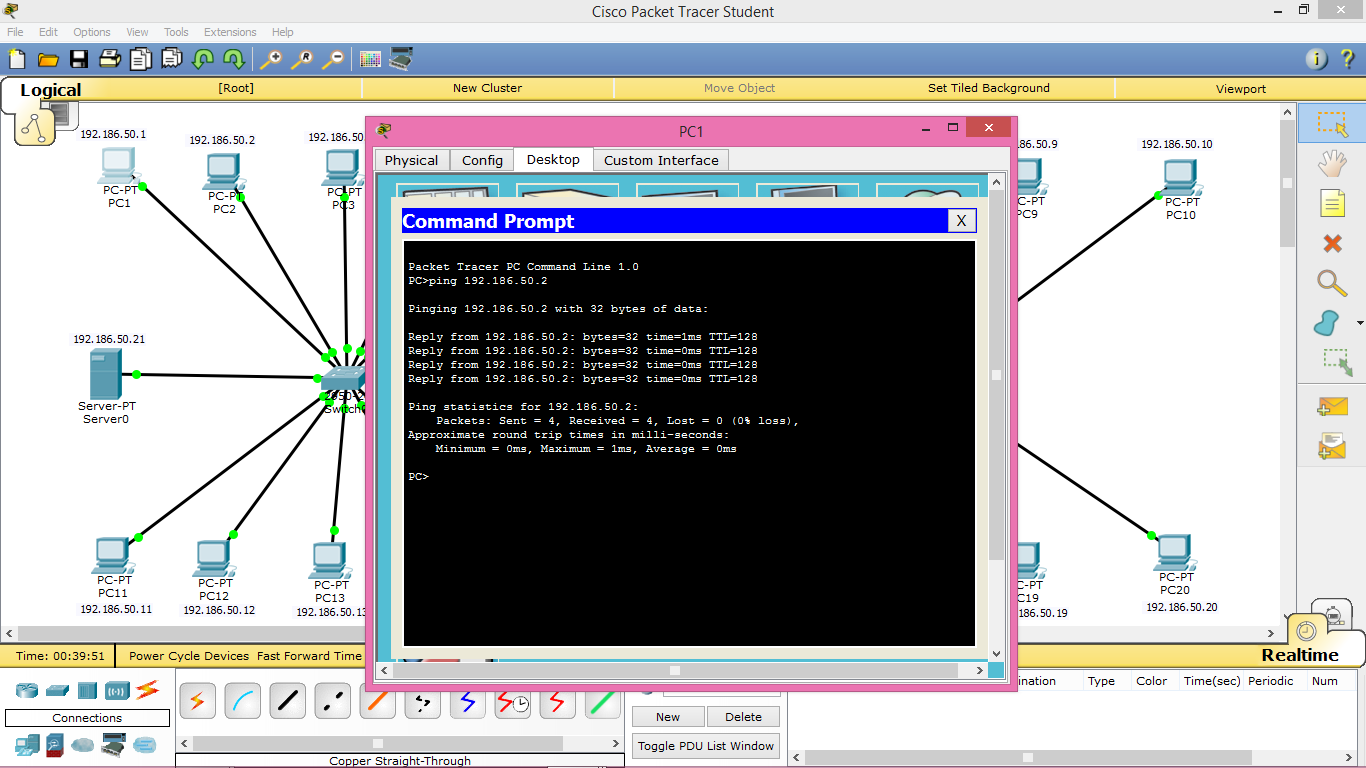
Task: Select the Copper Straight-Through cable
Action: [288, 700]
